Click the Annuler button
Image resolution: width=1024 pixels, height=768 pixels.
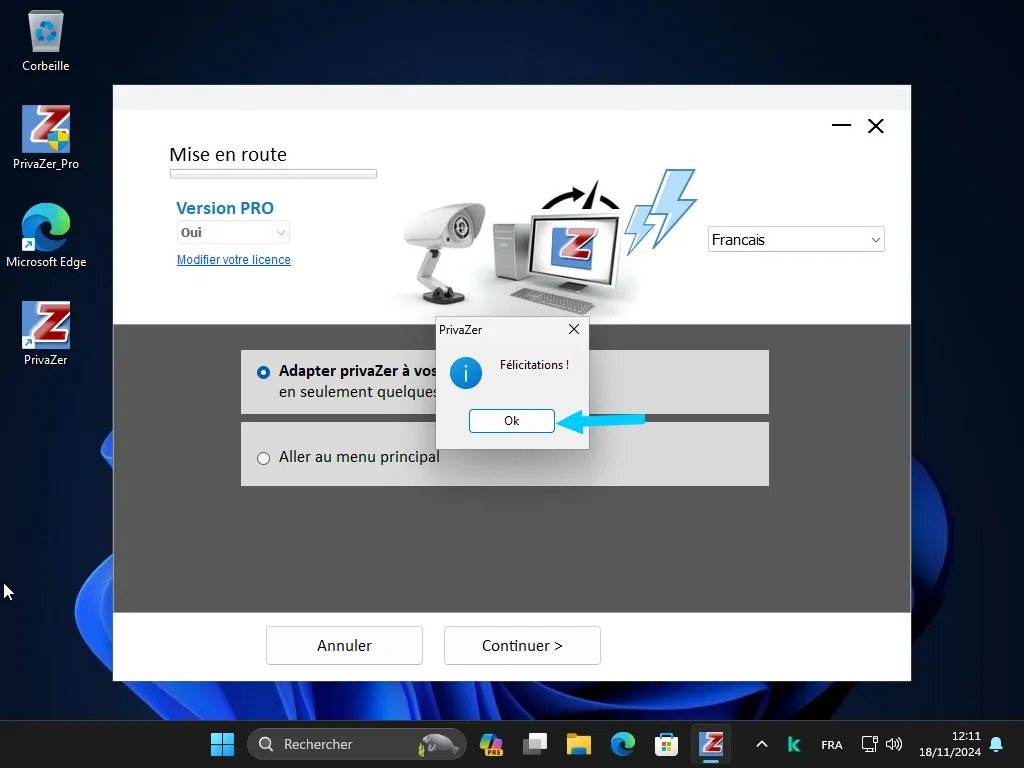[x=344, y=645]
